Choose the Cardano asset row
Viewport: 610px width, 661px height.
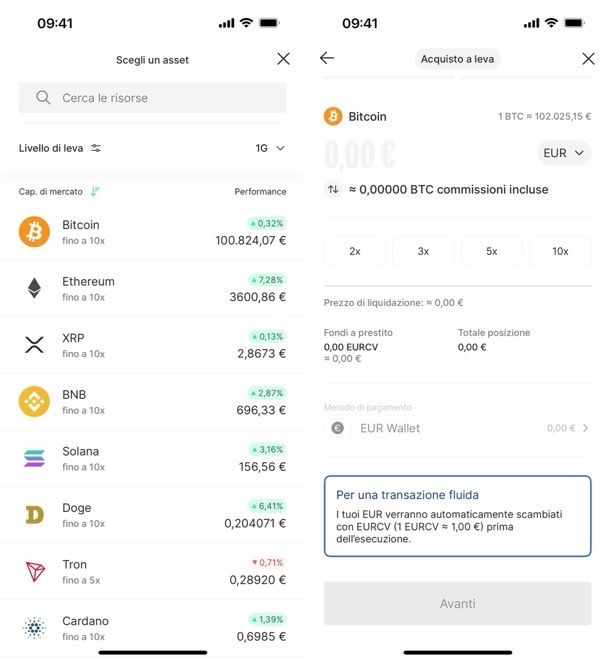[152, 628]
